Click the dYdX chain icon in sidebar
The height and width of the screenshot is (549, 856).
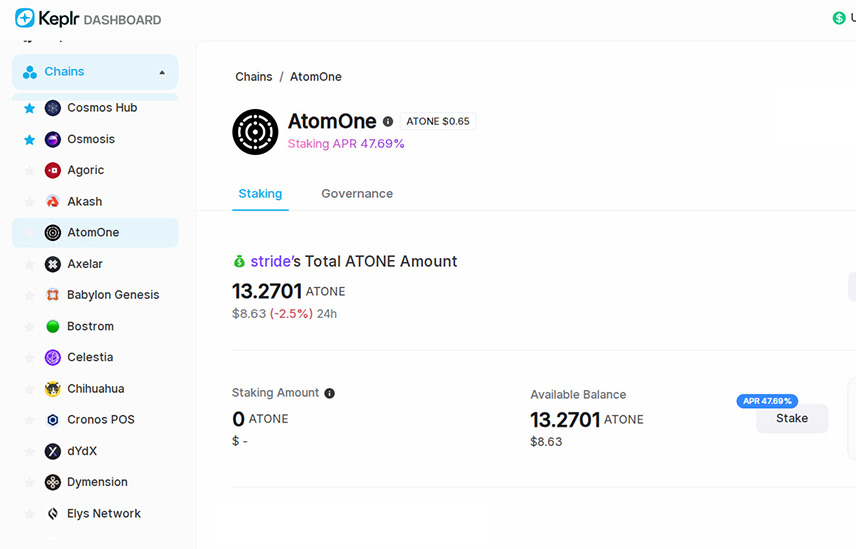[x=53, y=451]
